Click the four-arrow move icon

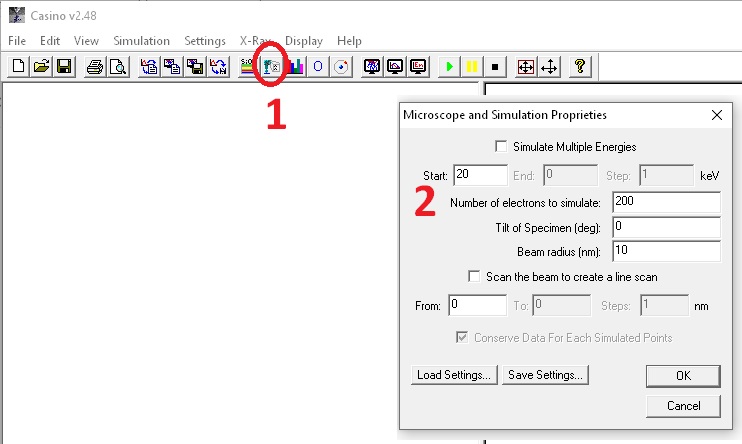click(x=549, y=66)
